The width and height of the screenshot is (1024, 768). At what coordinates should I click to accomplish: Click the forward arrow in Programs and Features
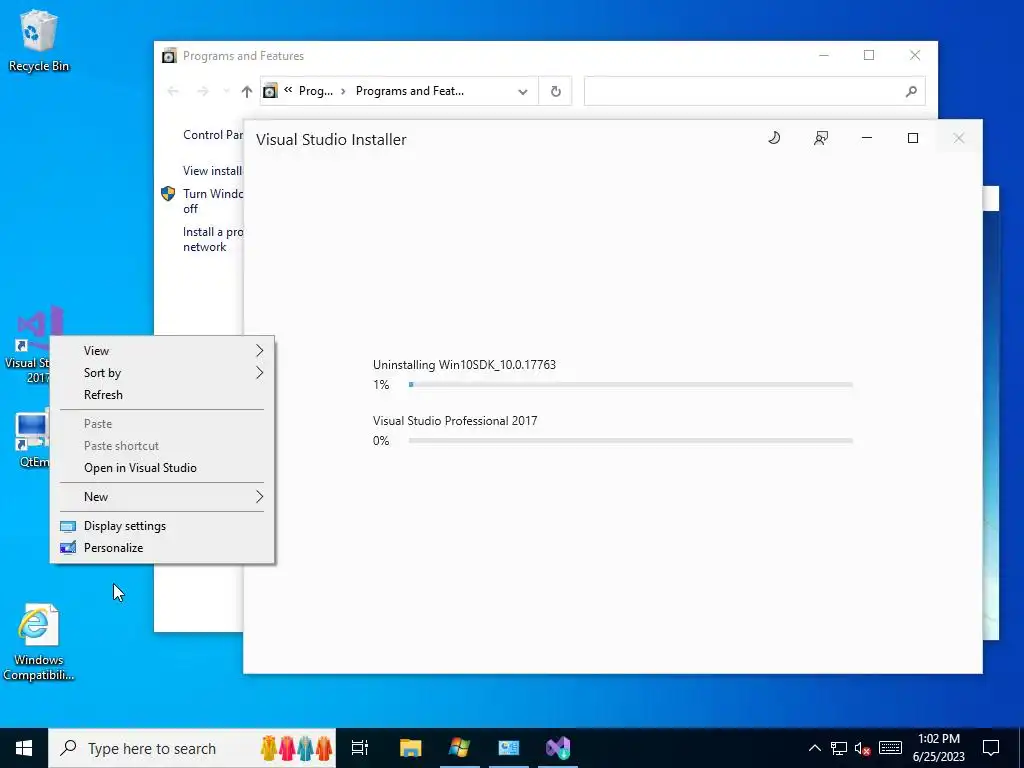202,91
